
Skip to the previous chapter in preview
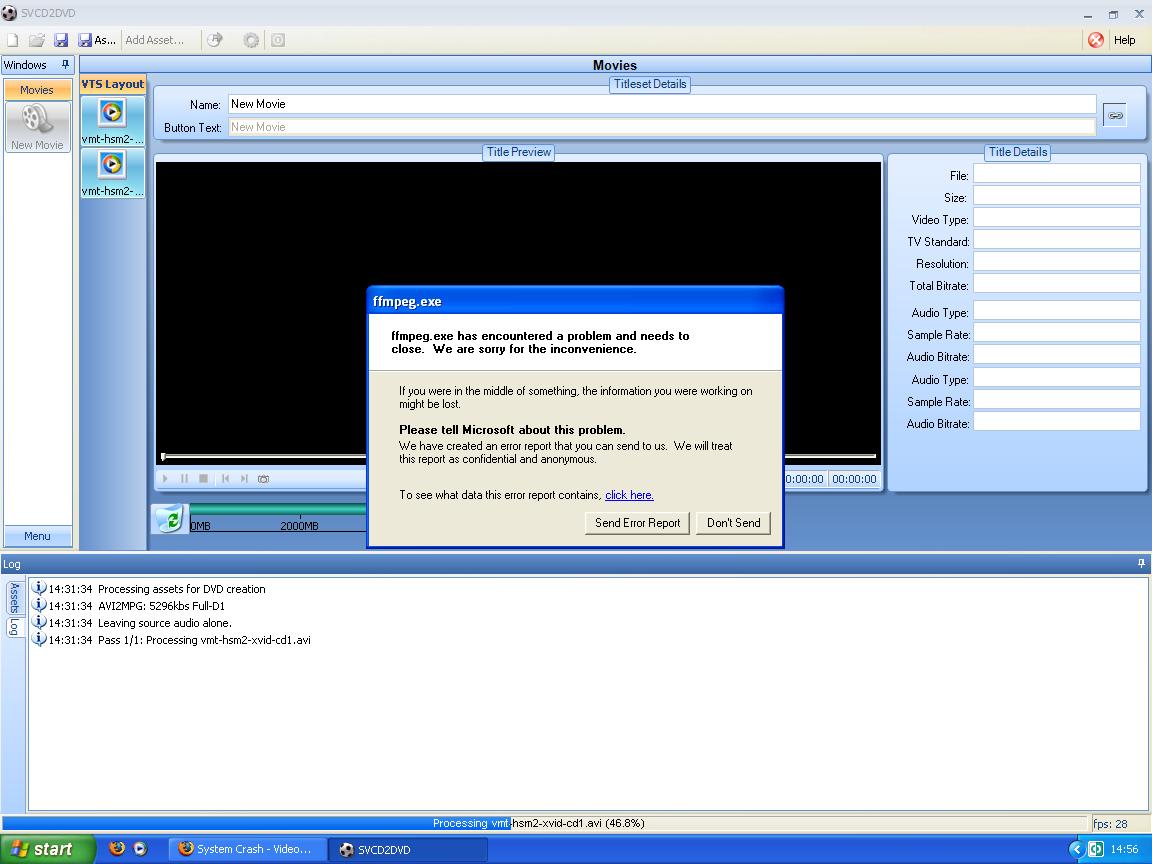225,478
